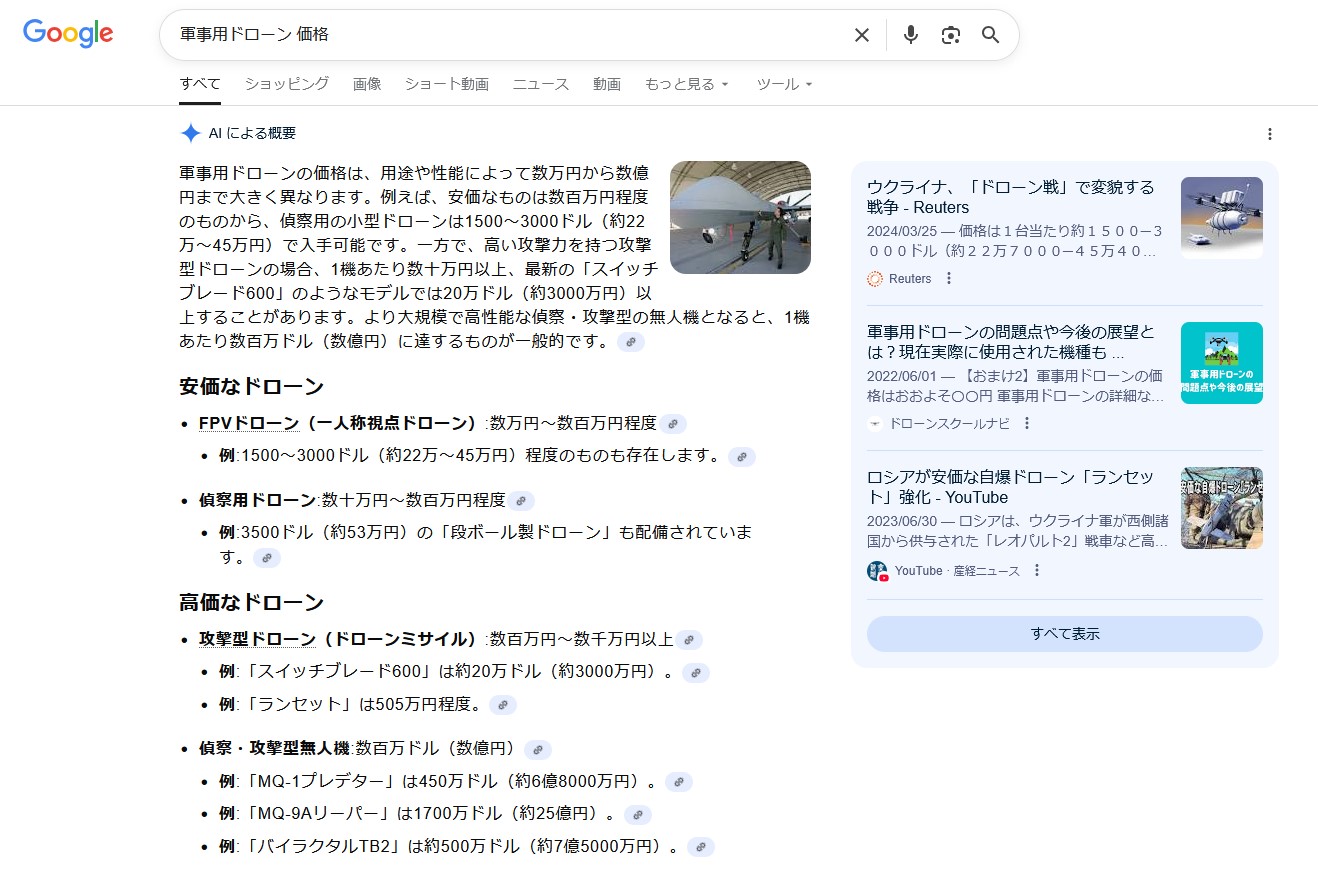This screenshot has width=1318, height=871.
Task: Clear the search box text
Action: click(861, 35)
